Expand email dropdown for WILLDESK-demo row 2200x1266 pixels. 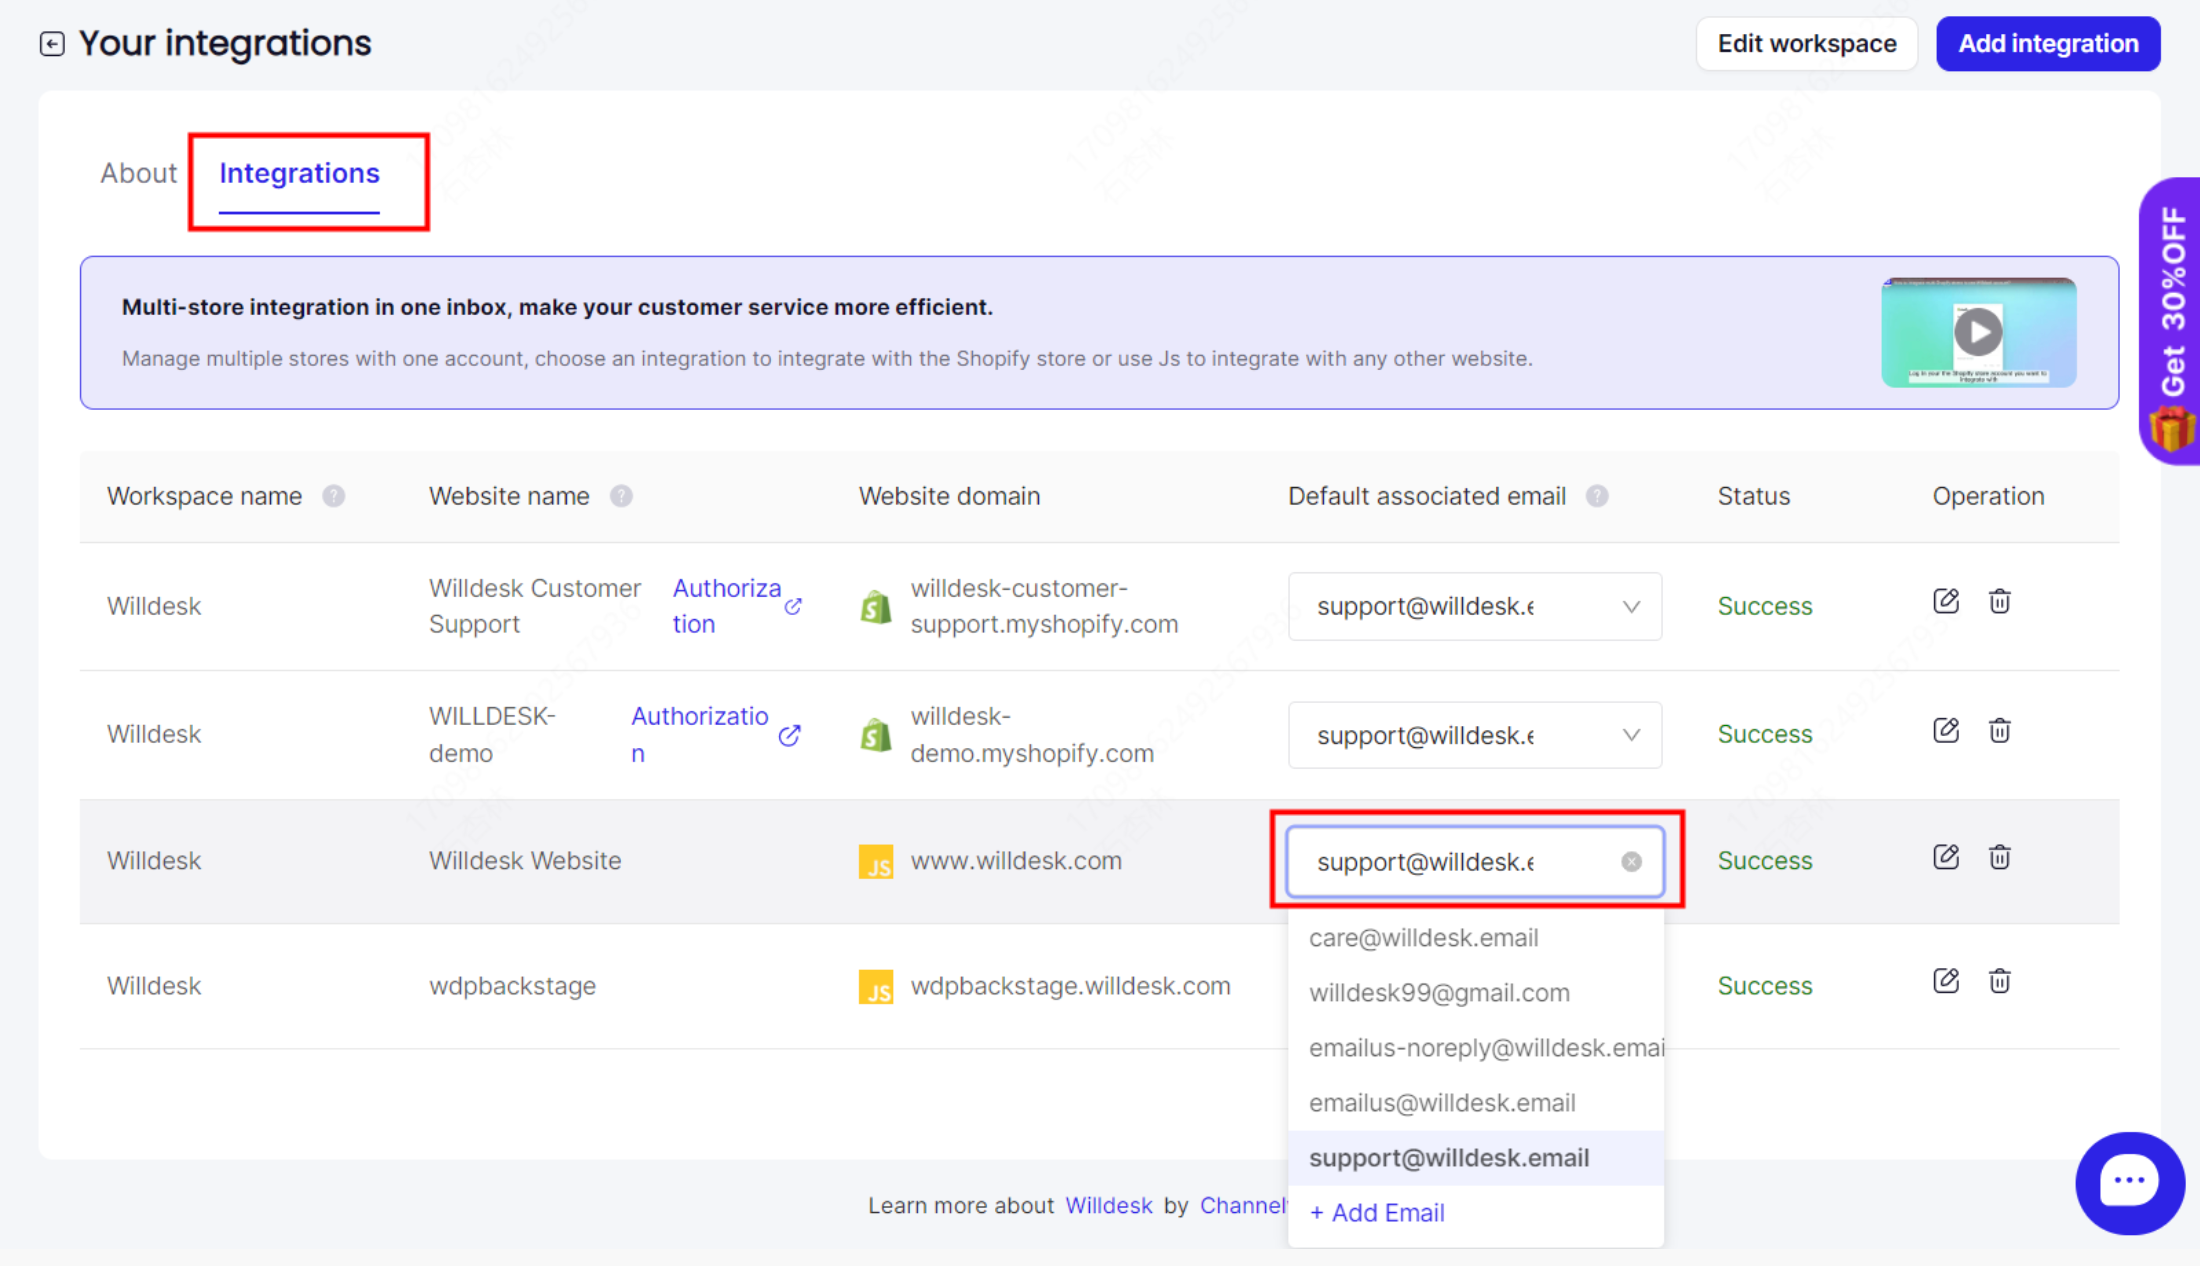point(1475,735)
